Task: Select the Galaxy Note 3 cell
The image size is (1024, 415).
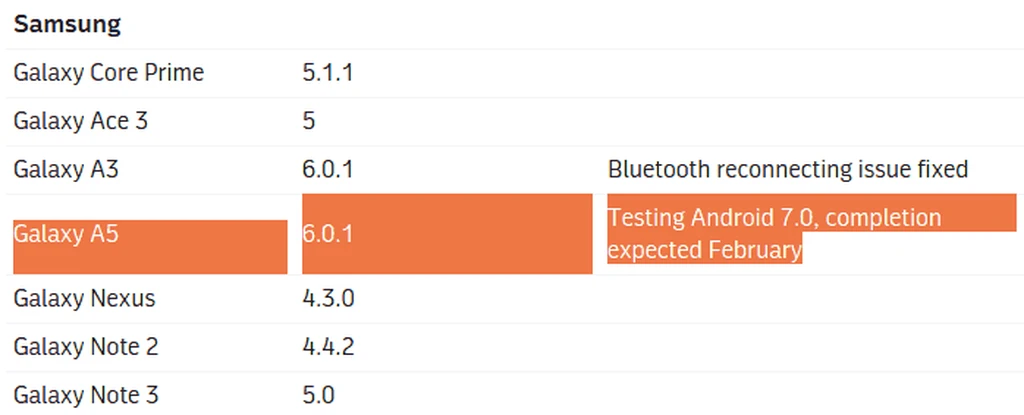Action: click(86, 395)
